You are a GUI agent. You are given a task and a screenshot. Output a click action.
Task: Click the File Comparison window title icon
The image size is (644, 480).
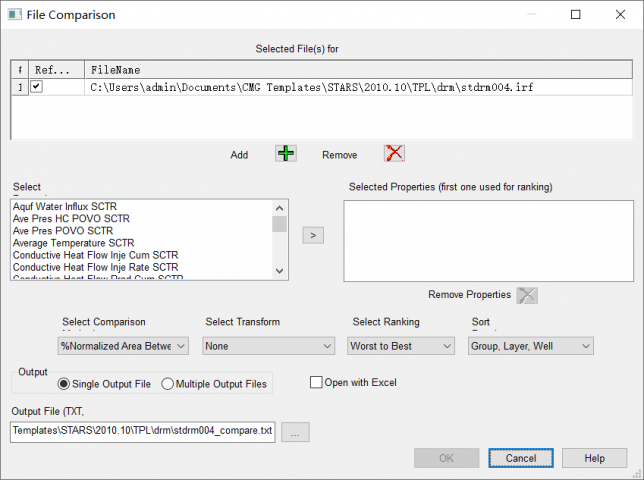pos(14,15)
